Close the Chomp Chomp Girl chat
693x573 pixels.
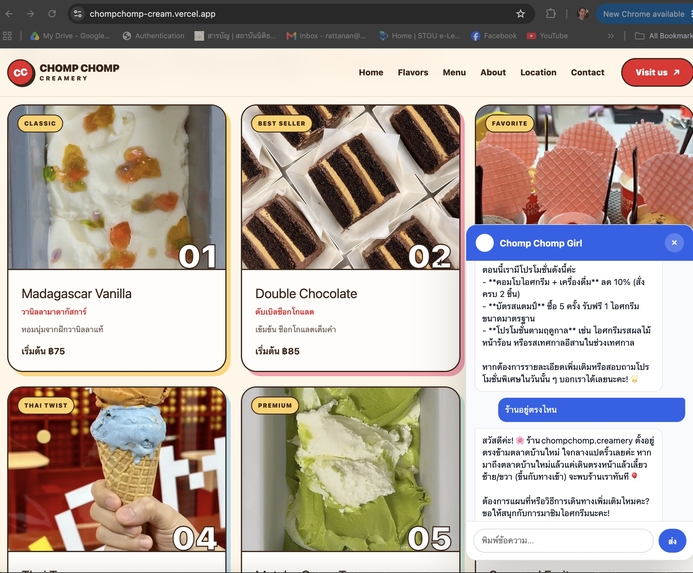pos(674,242)
